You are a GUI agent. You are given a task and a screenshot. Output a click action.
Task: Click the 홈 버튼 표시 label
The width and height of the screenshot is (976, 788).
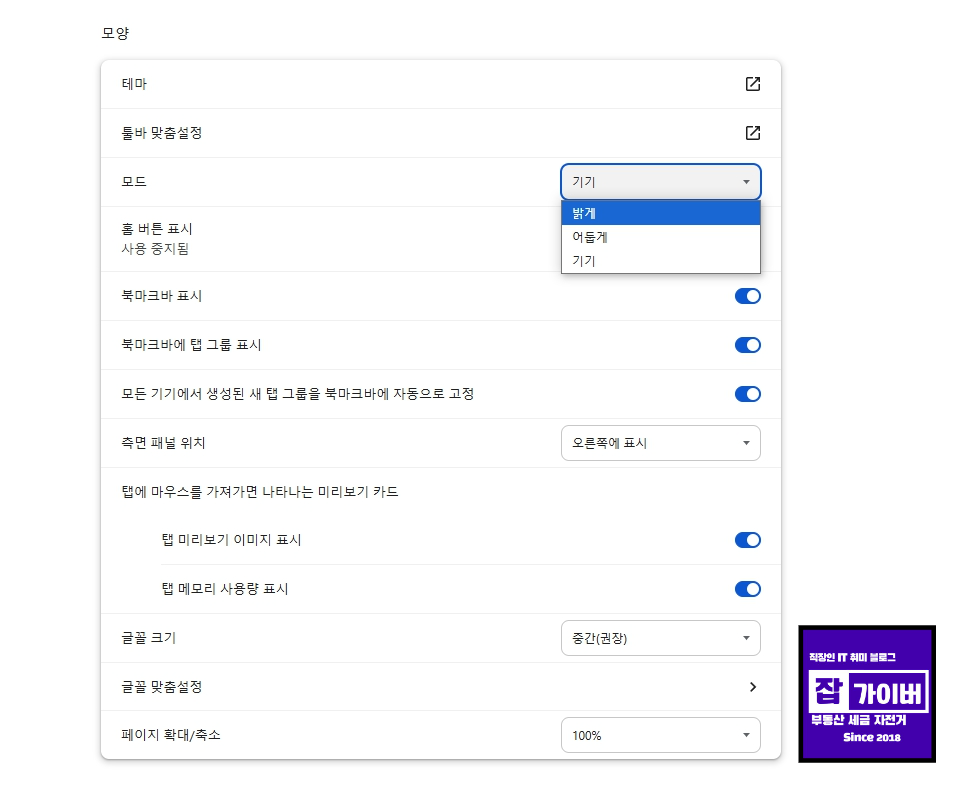(157, 229)
